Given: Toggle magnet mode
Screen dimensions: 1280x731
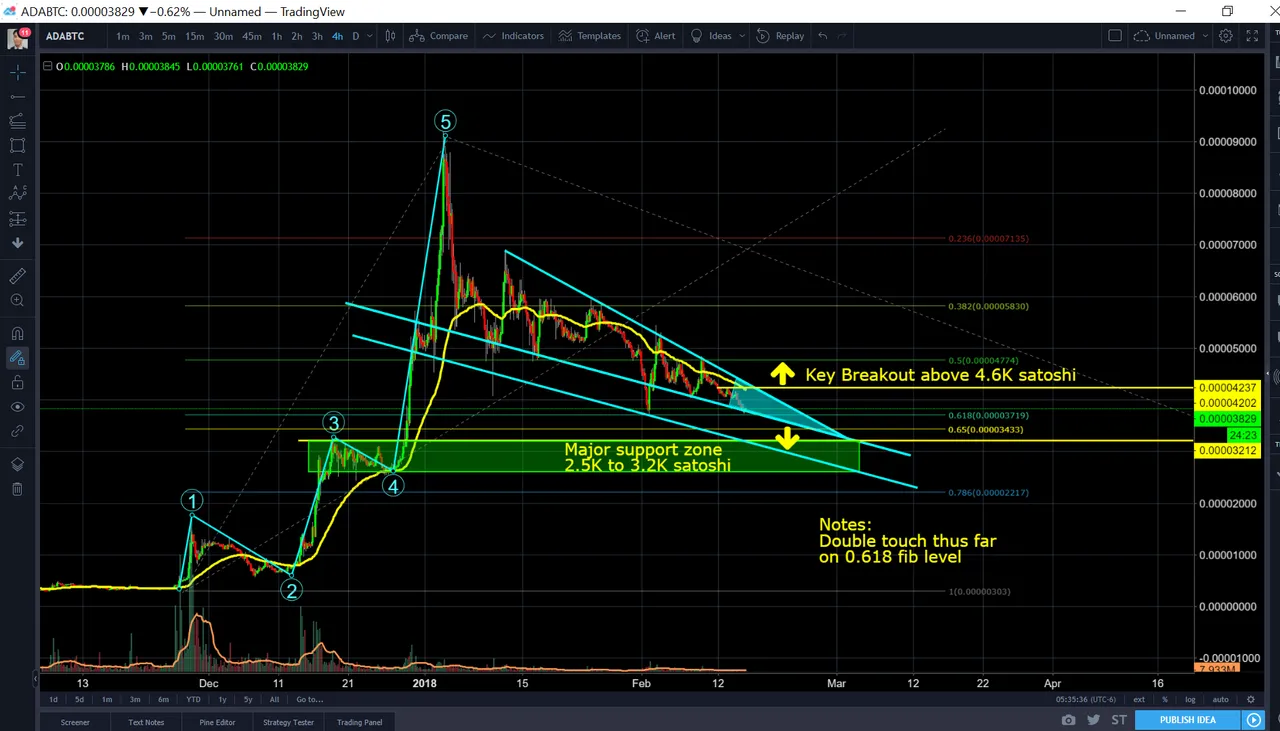Looking at the screenshot, I should point(17,333).
